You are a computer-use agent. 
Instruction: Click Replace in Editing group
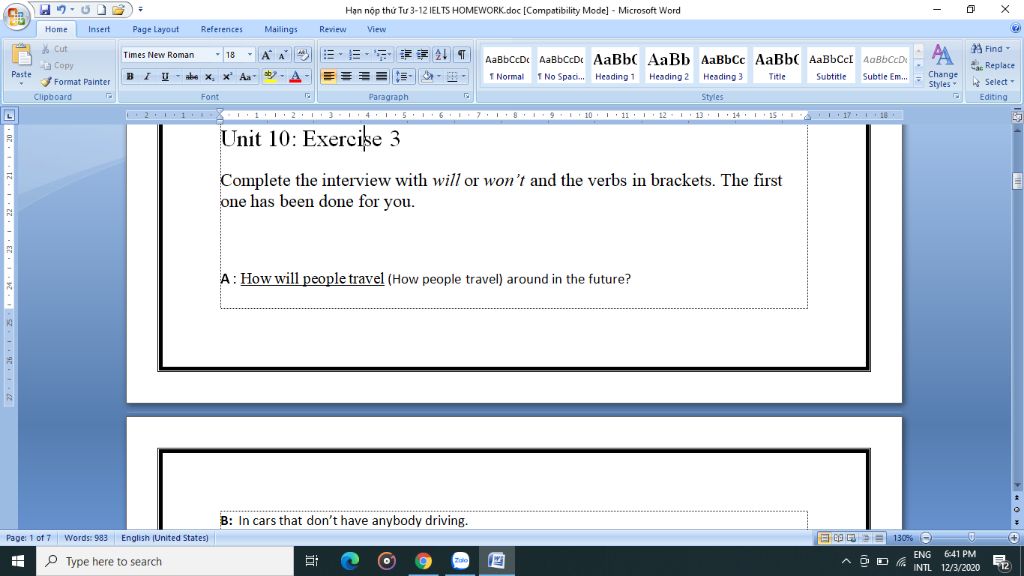click(993, 65)
